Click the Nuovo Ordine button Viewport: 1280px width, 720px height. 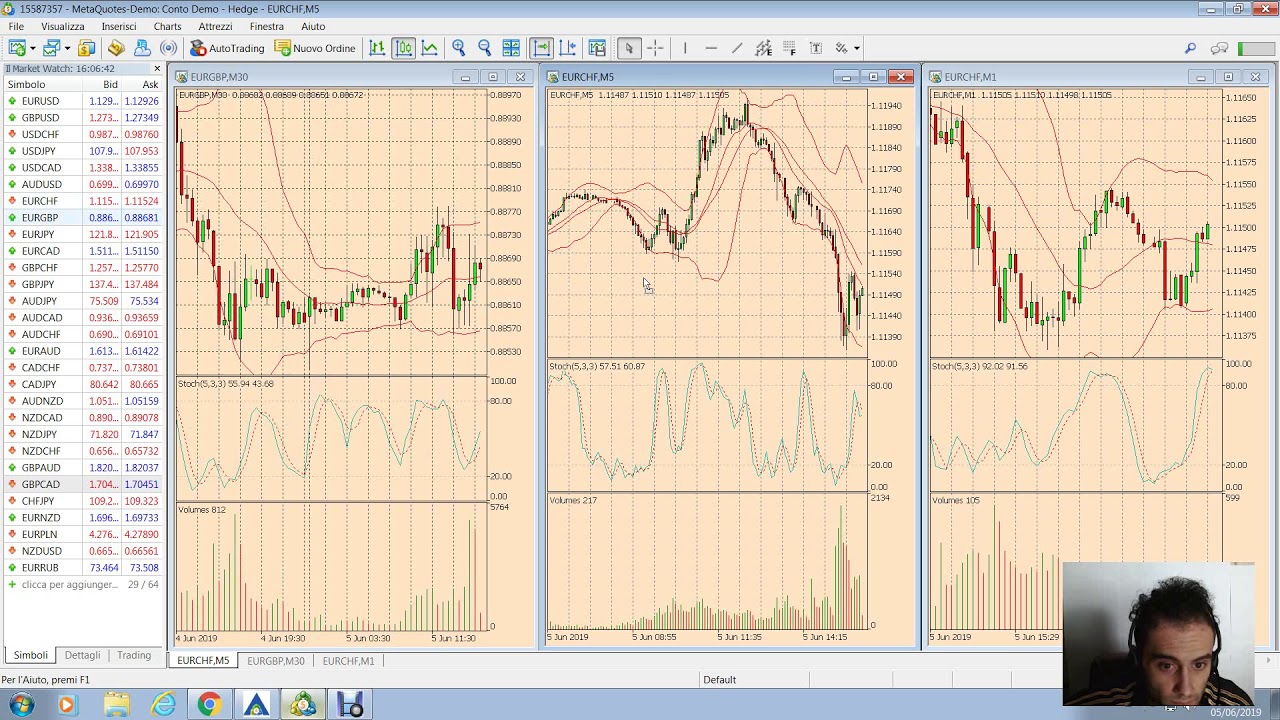(x=315, y=48)
